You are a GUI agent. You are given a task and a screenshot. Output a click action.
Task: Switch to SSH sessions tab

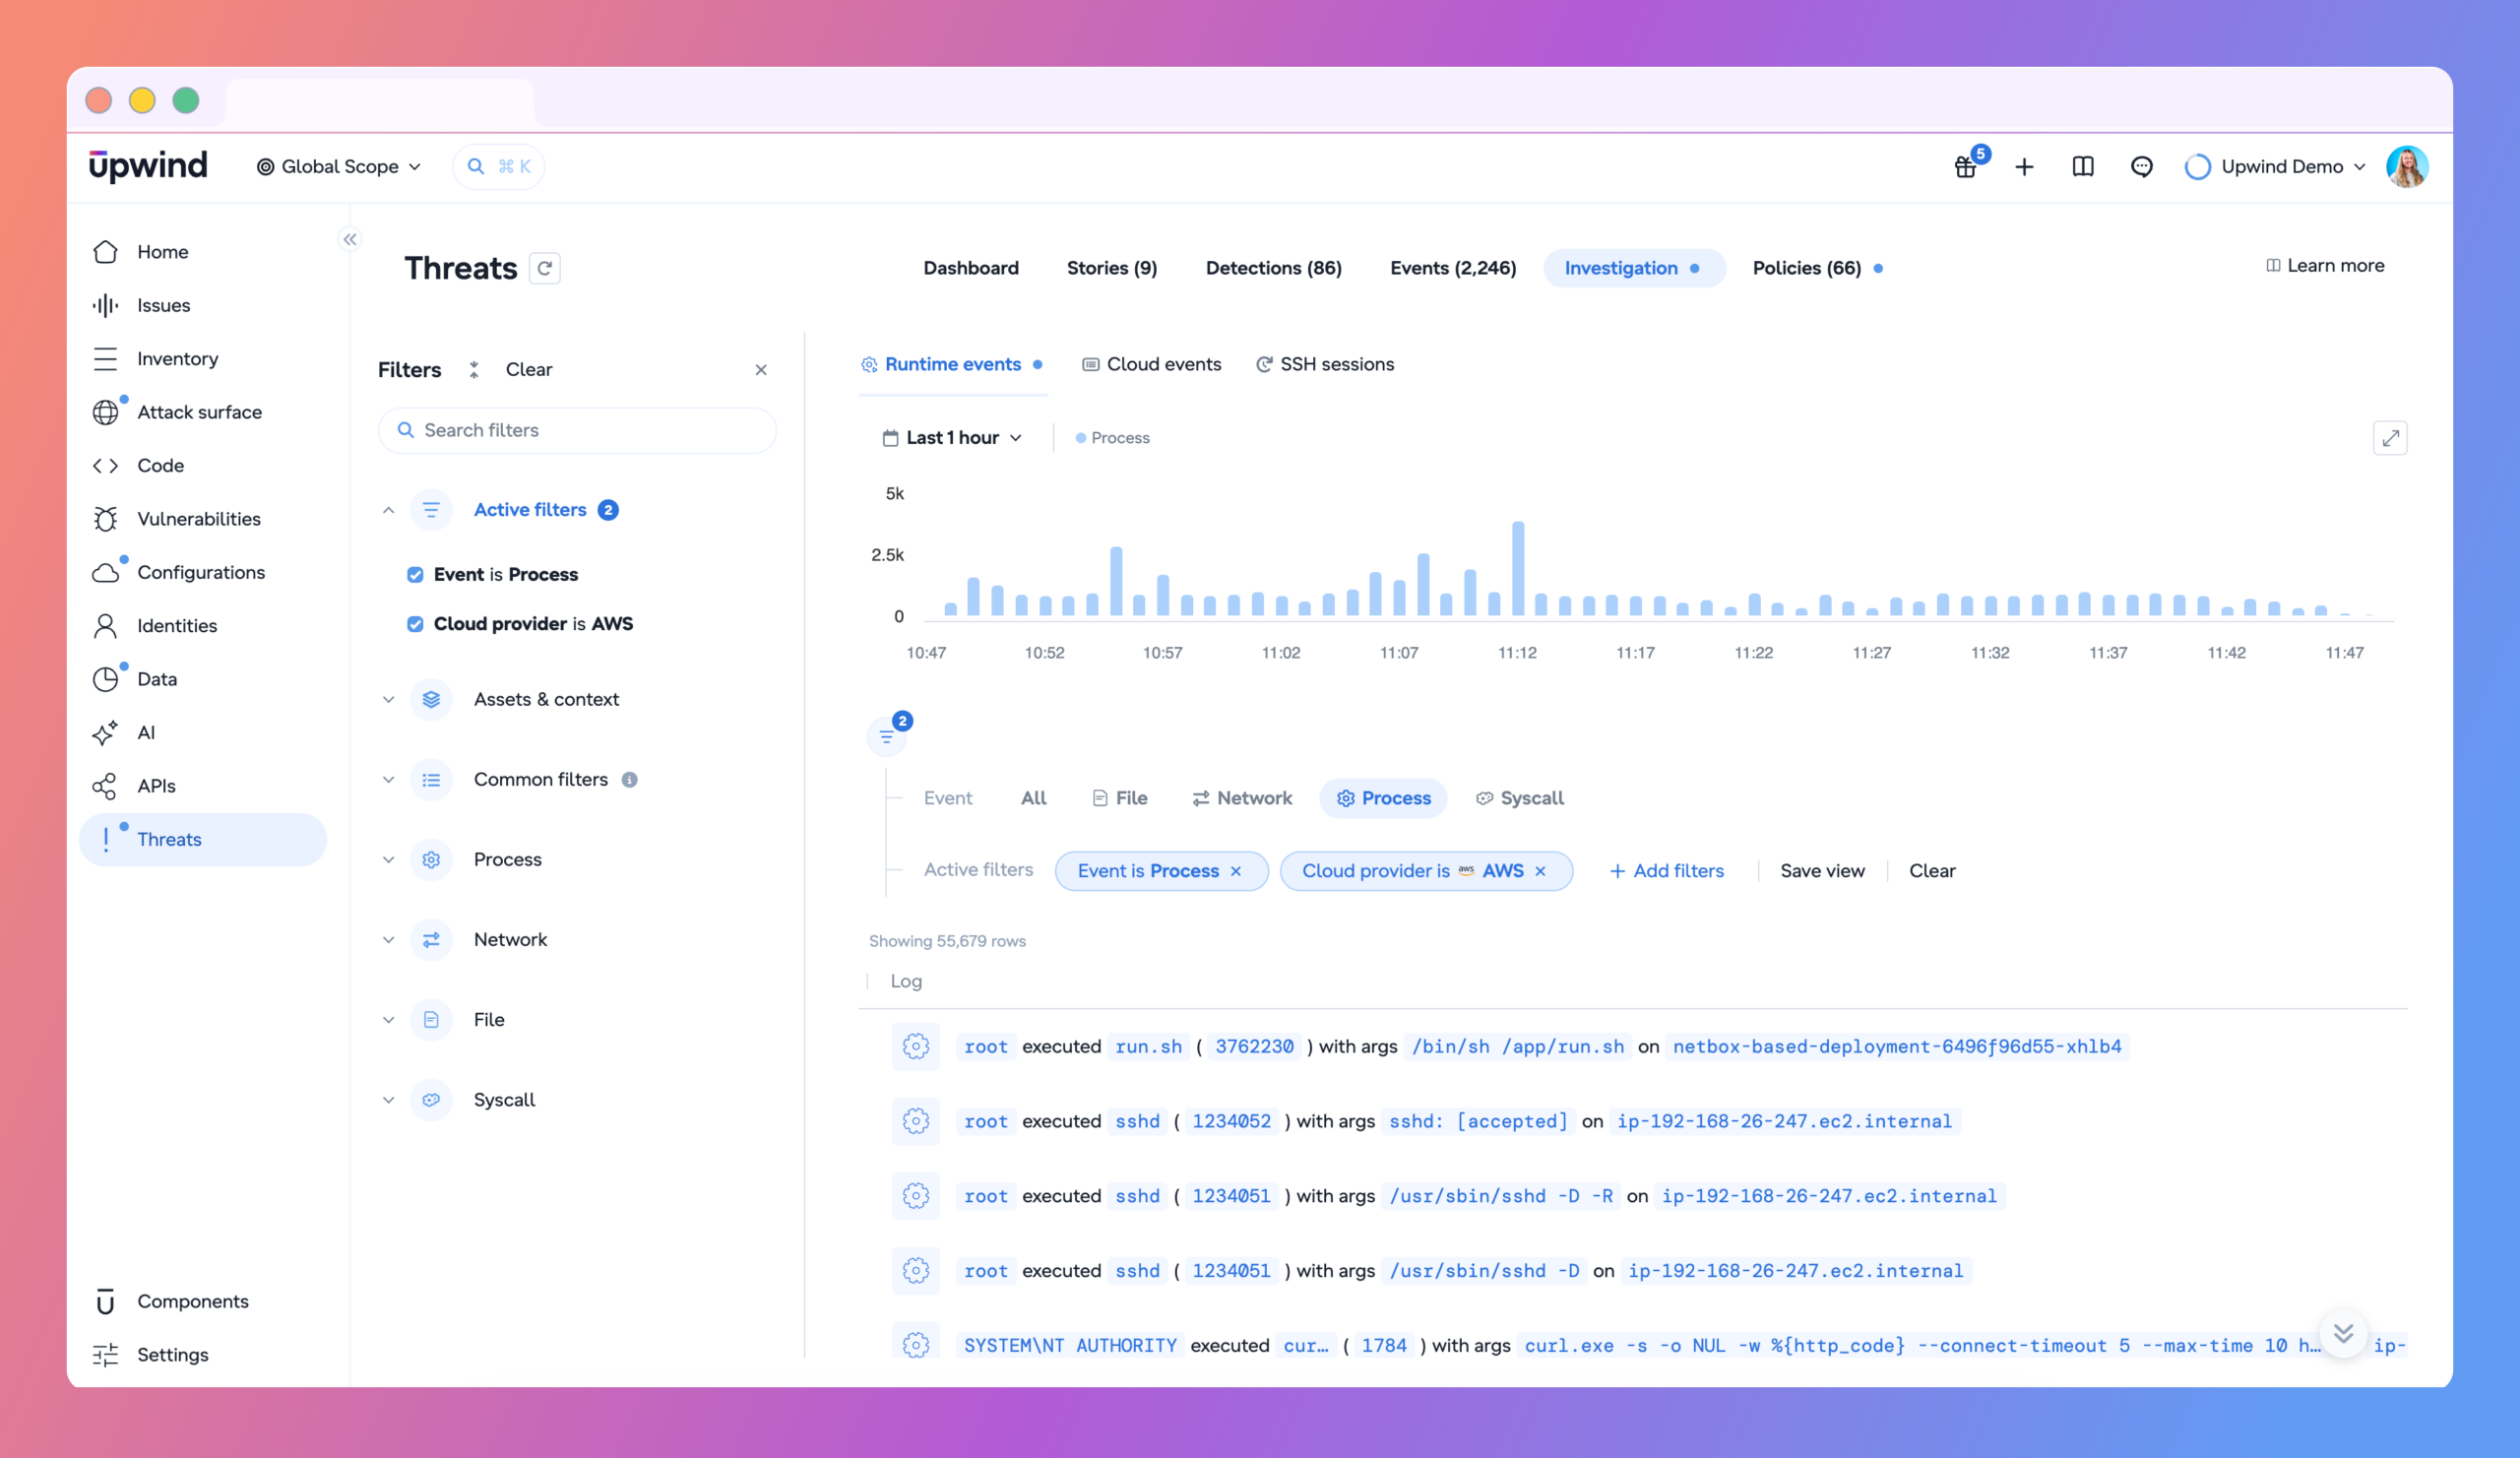click(1325, 364)
